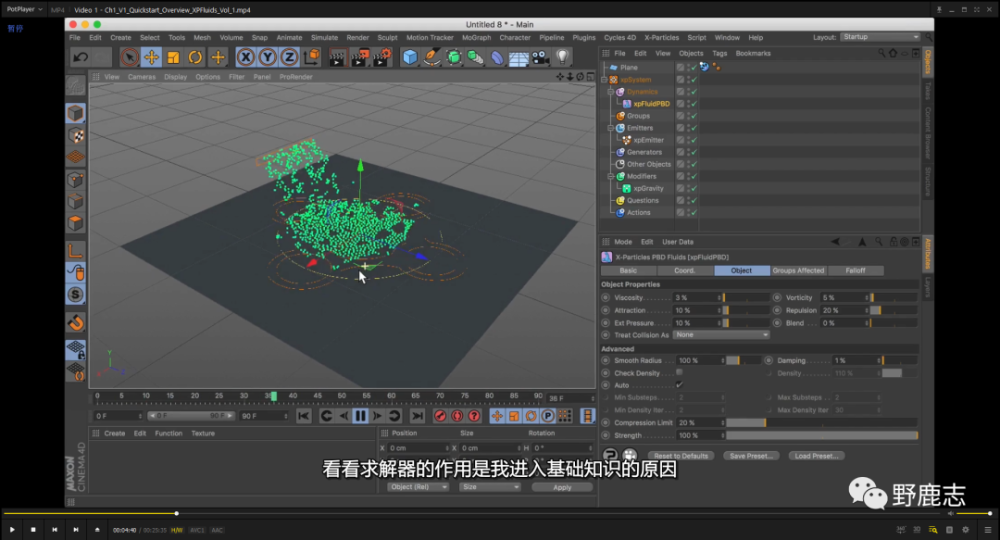Uncheck the Auto checkbox
Screen dimensions: 1000x540
679,385
